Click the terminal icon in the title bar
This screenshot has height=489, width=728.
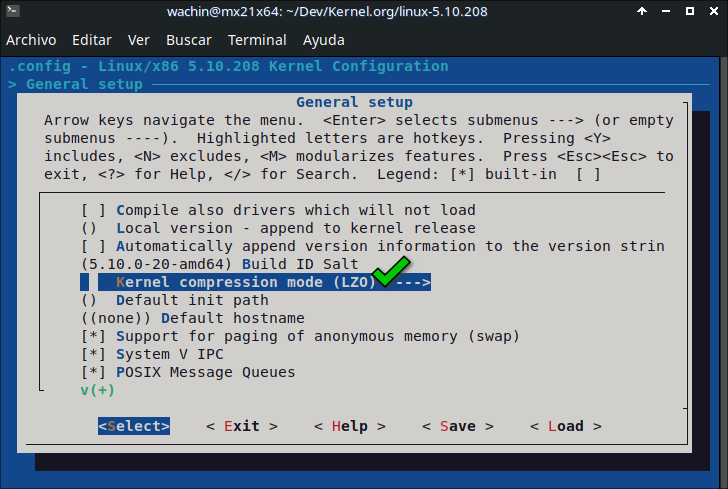[13, 11]
